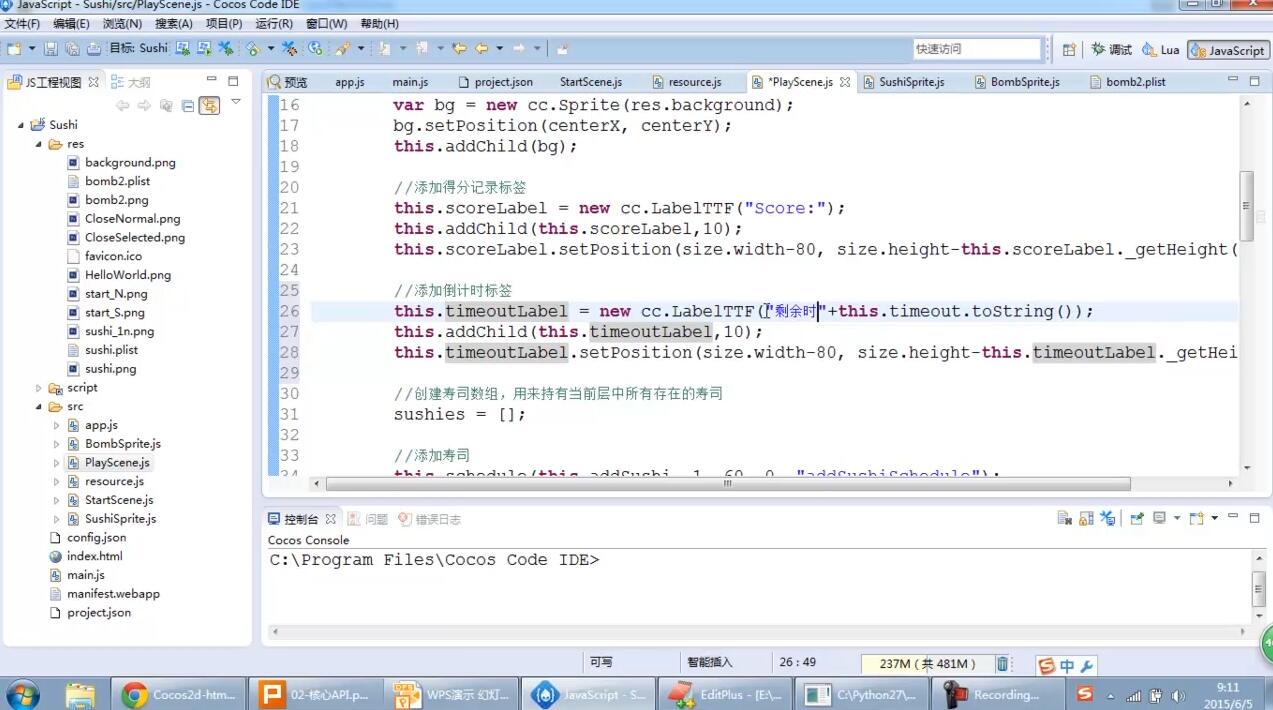Click the 快速访问 quick access field

click(x=976, y=49)
